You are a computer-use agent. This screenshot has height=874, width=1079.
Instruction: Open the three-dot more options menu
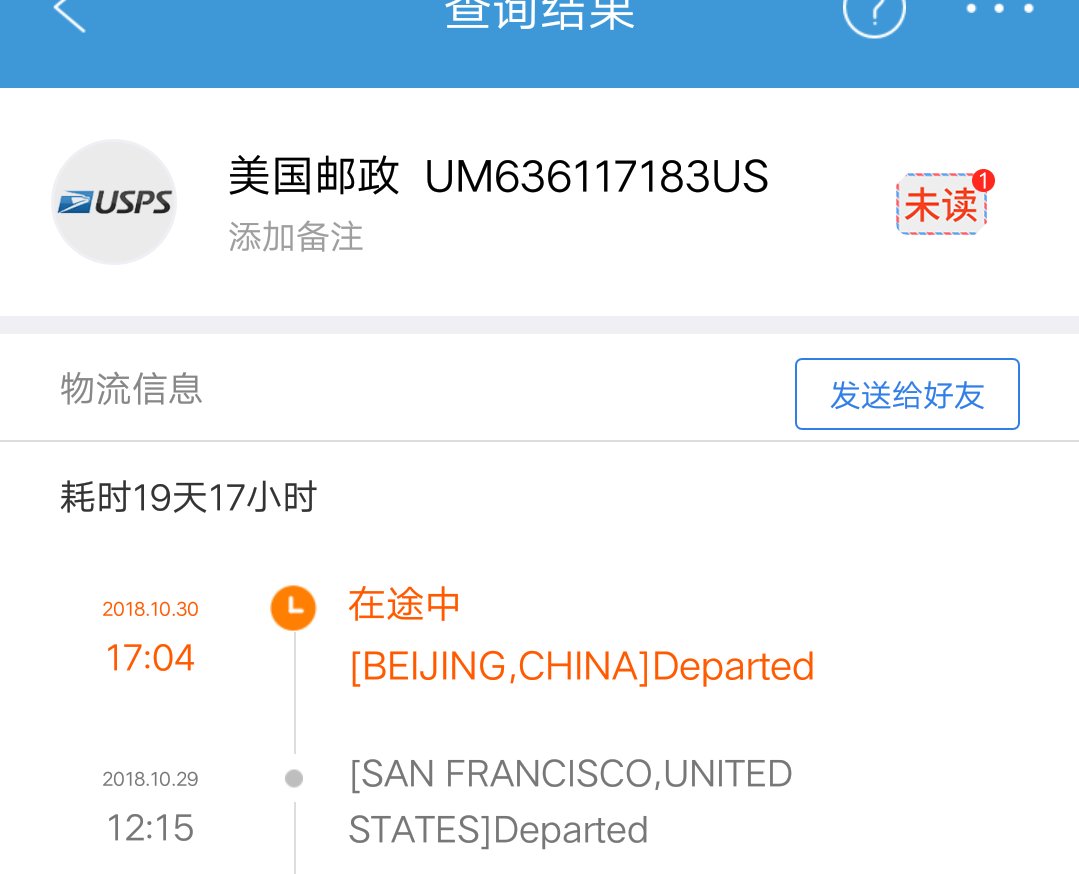(x=999, y=9)
